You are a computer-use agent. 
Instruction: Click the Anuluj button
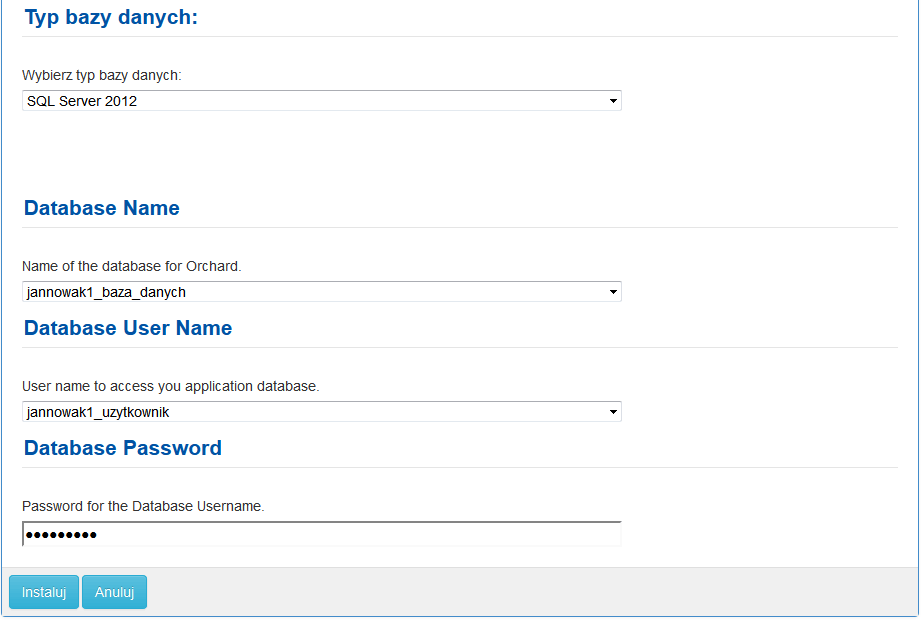click(114, 592)
